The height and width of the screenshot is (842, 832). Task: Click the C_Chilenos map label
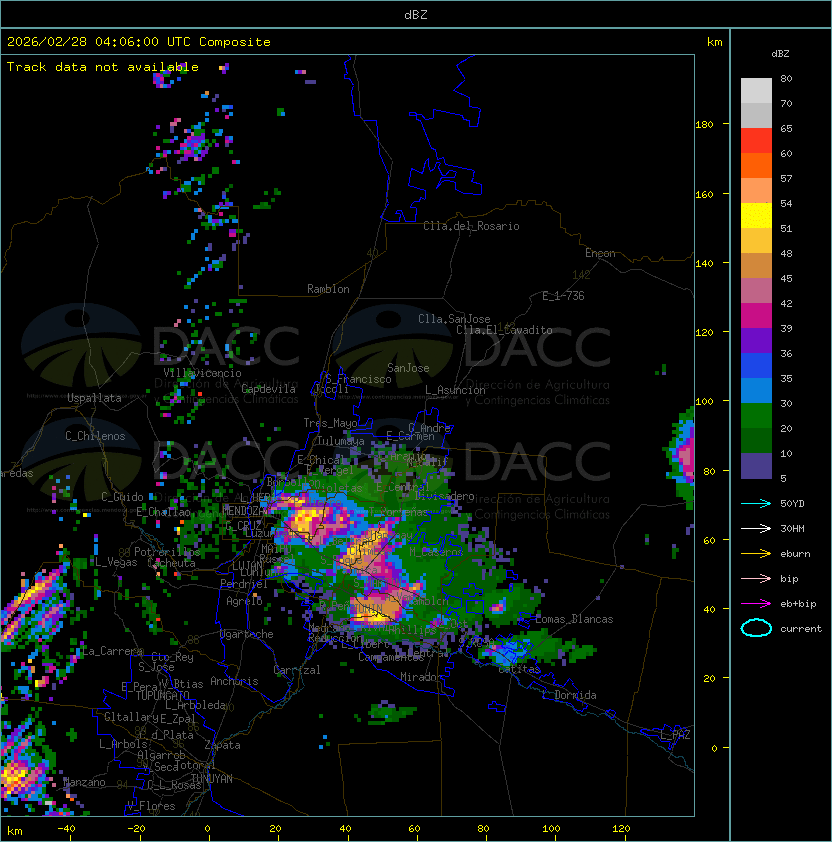(95, 436)
